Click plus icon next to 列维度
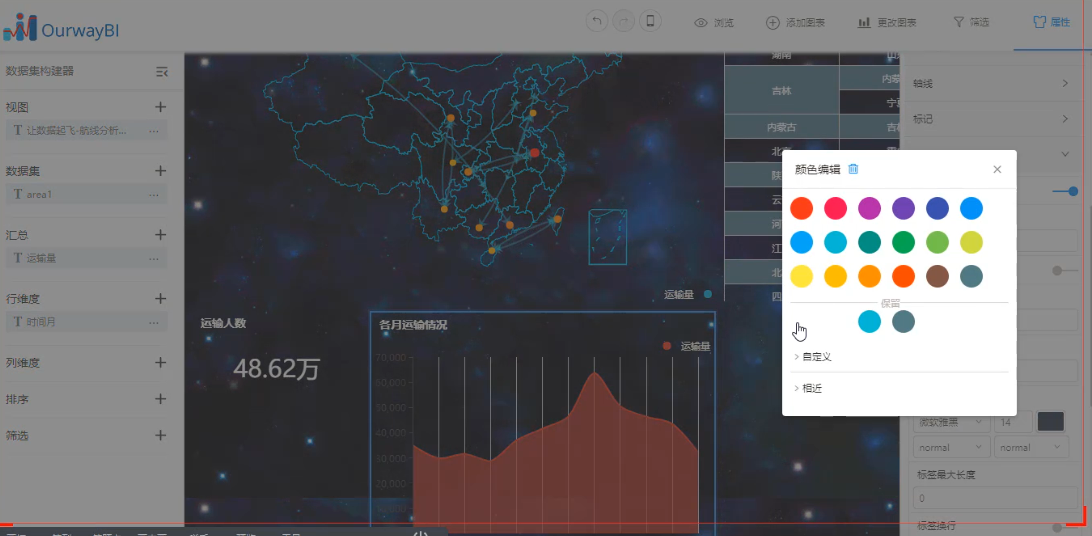Image resolution: width=1092 pixels, height=536 pixels. (160, 363)
